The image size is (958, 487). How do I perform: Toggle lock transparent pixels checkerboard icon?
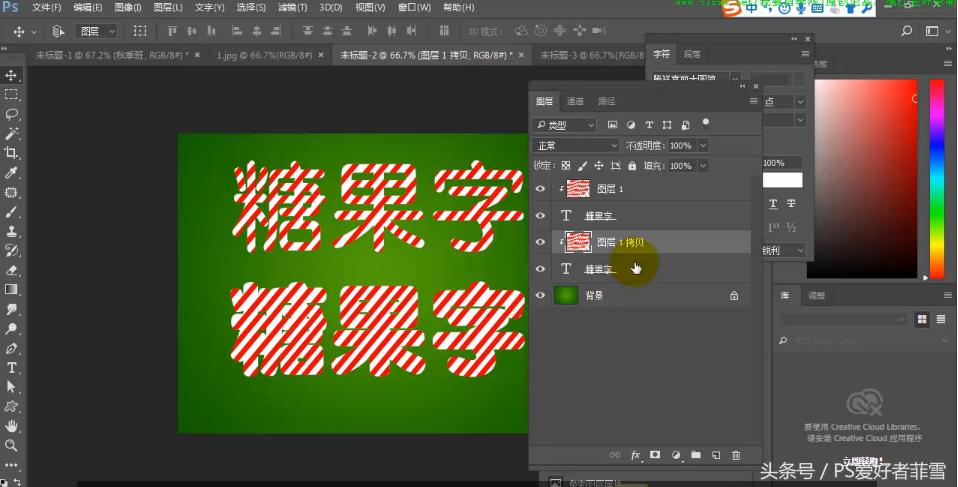(x=566, y=166)
